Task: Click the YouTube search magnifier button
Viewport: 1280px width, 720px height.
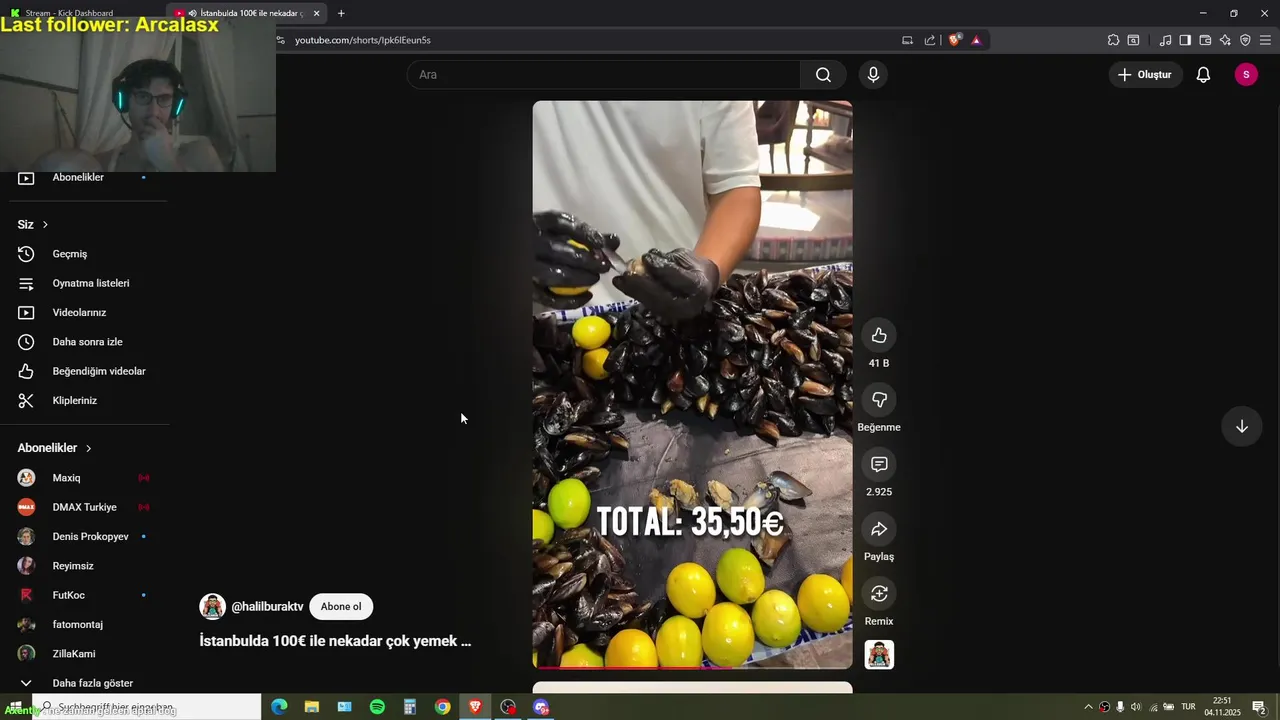Action: pyautogui.click(x=823, y=75)
